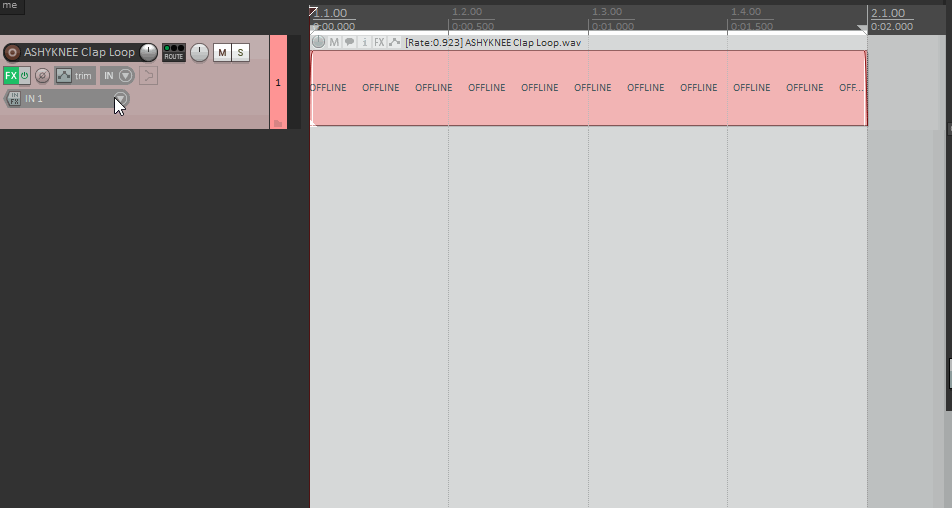
Task: Select track number 1 in pink strip
Action: [278, 83]
